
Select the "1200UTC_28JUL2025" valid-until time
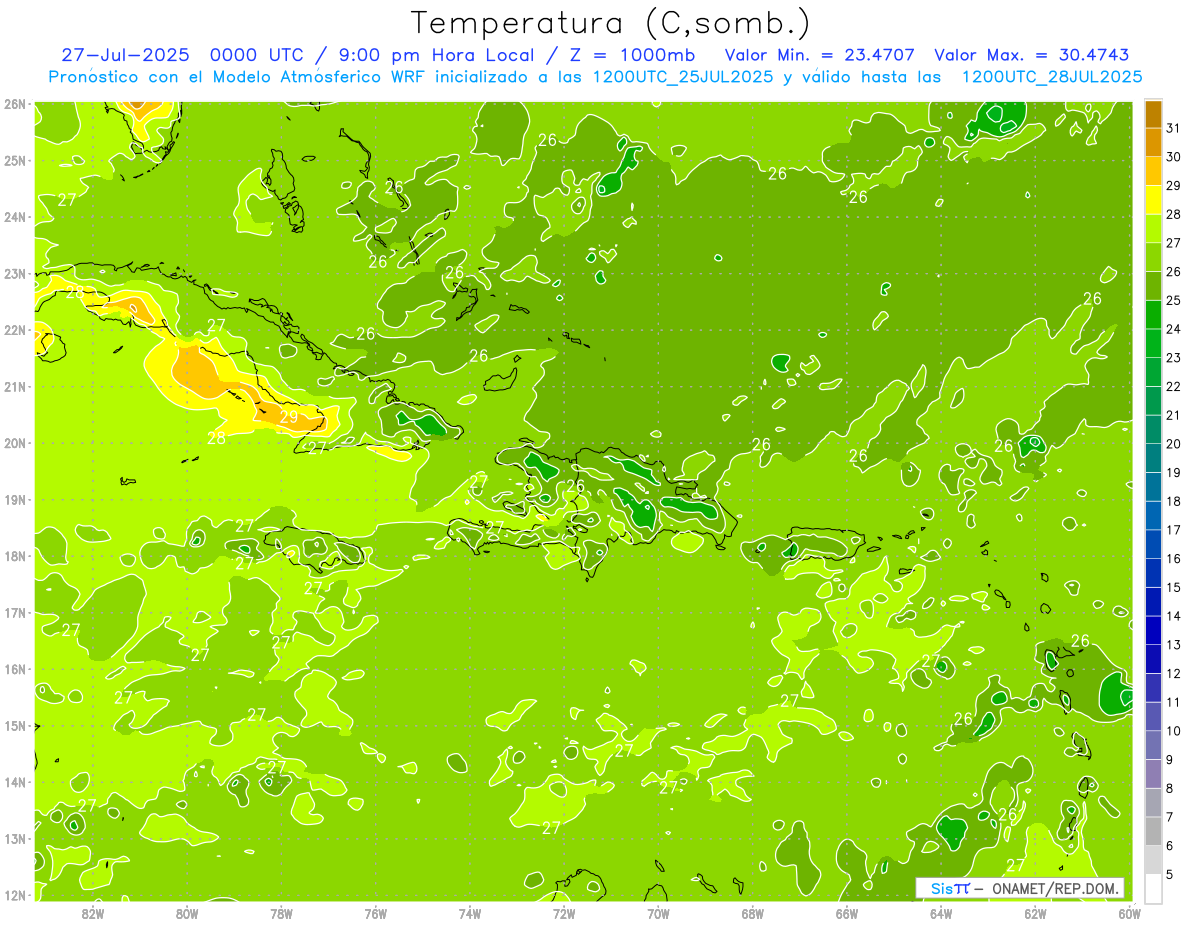pyautogui.click(x=1052, y=76)
